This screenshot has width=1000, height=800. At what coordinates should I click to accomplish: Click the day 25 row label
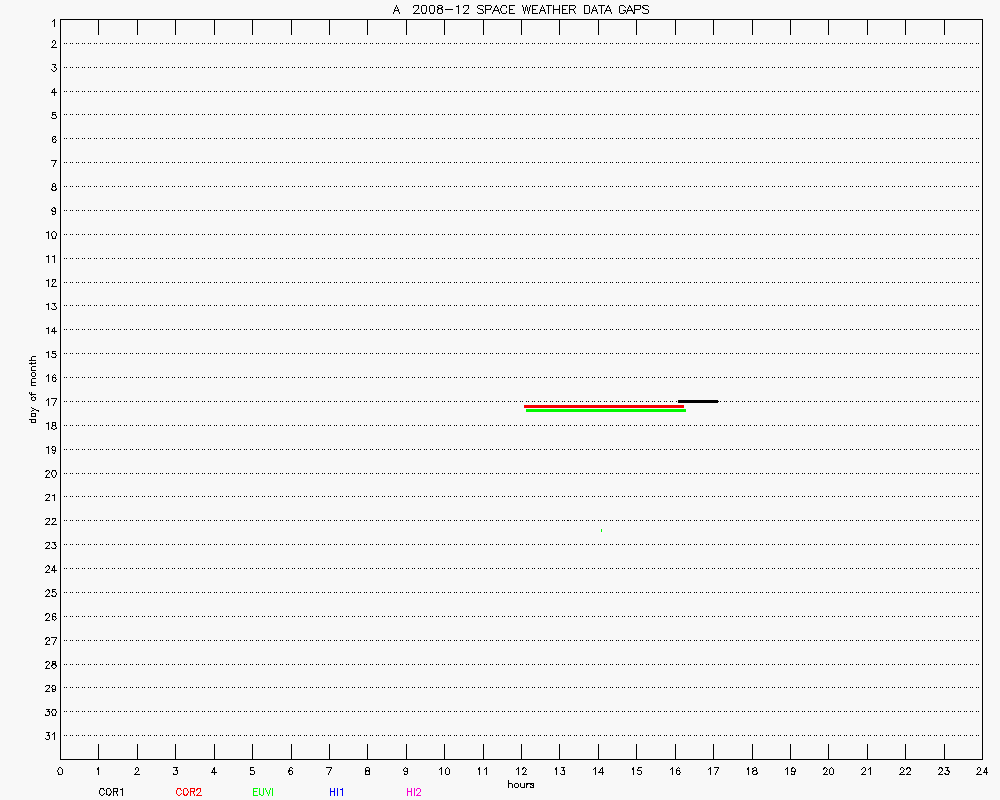click(x=49, y=593)
